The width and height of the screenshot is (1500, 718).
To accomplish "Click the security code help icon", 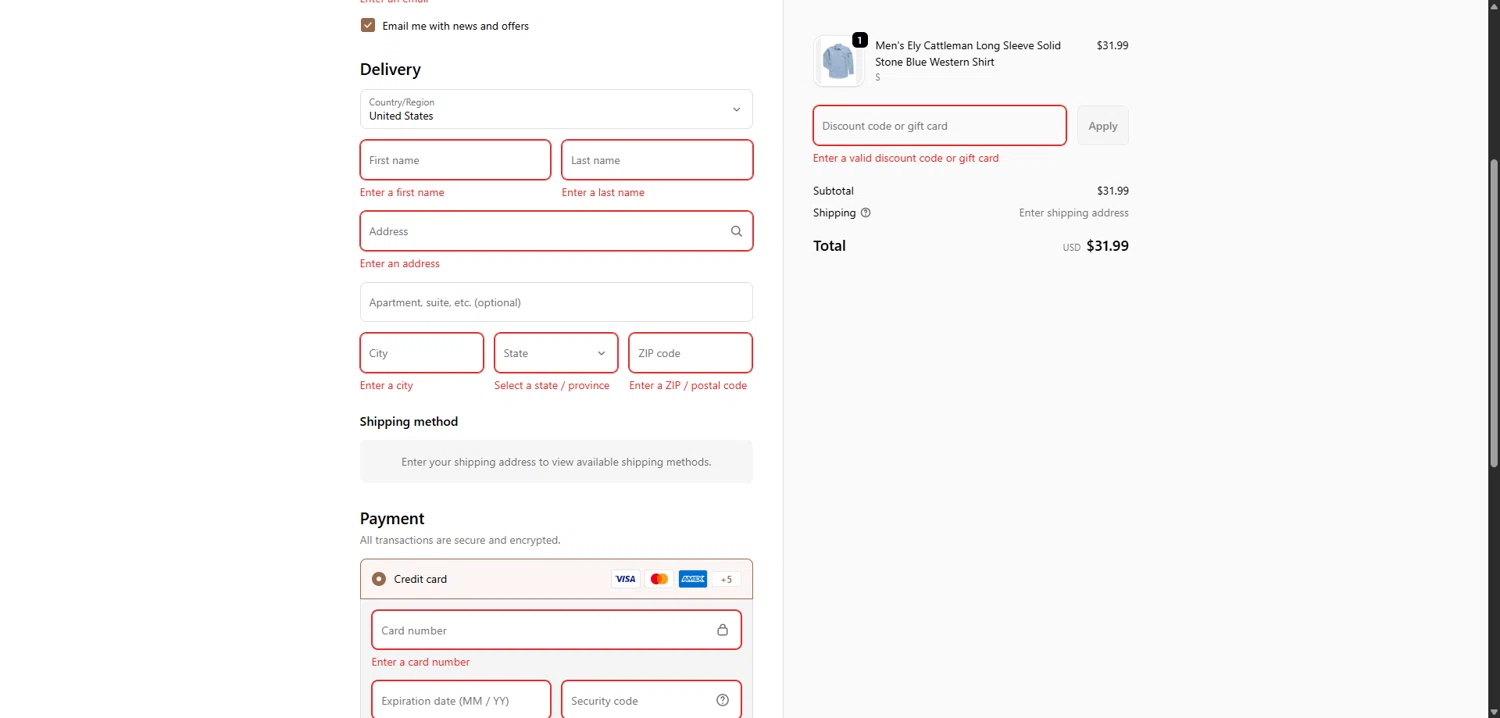I will point(722,700).
